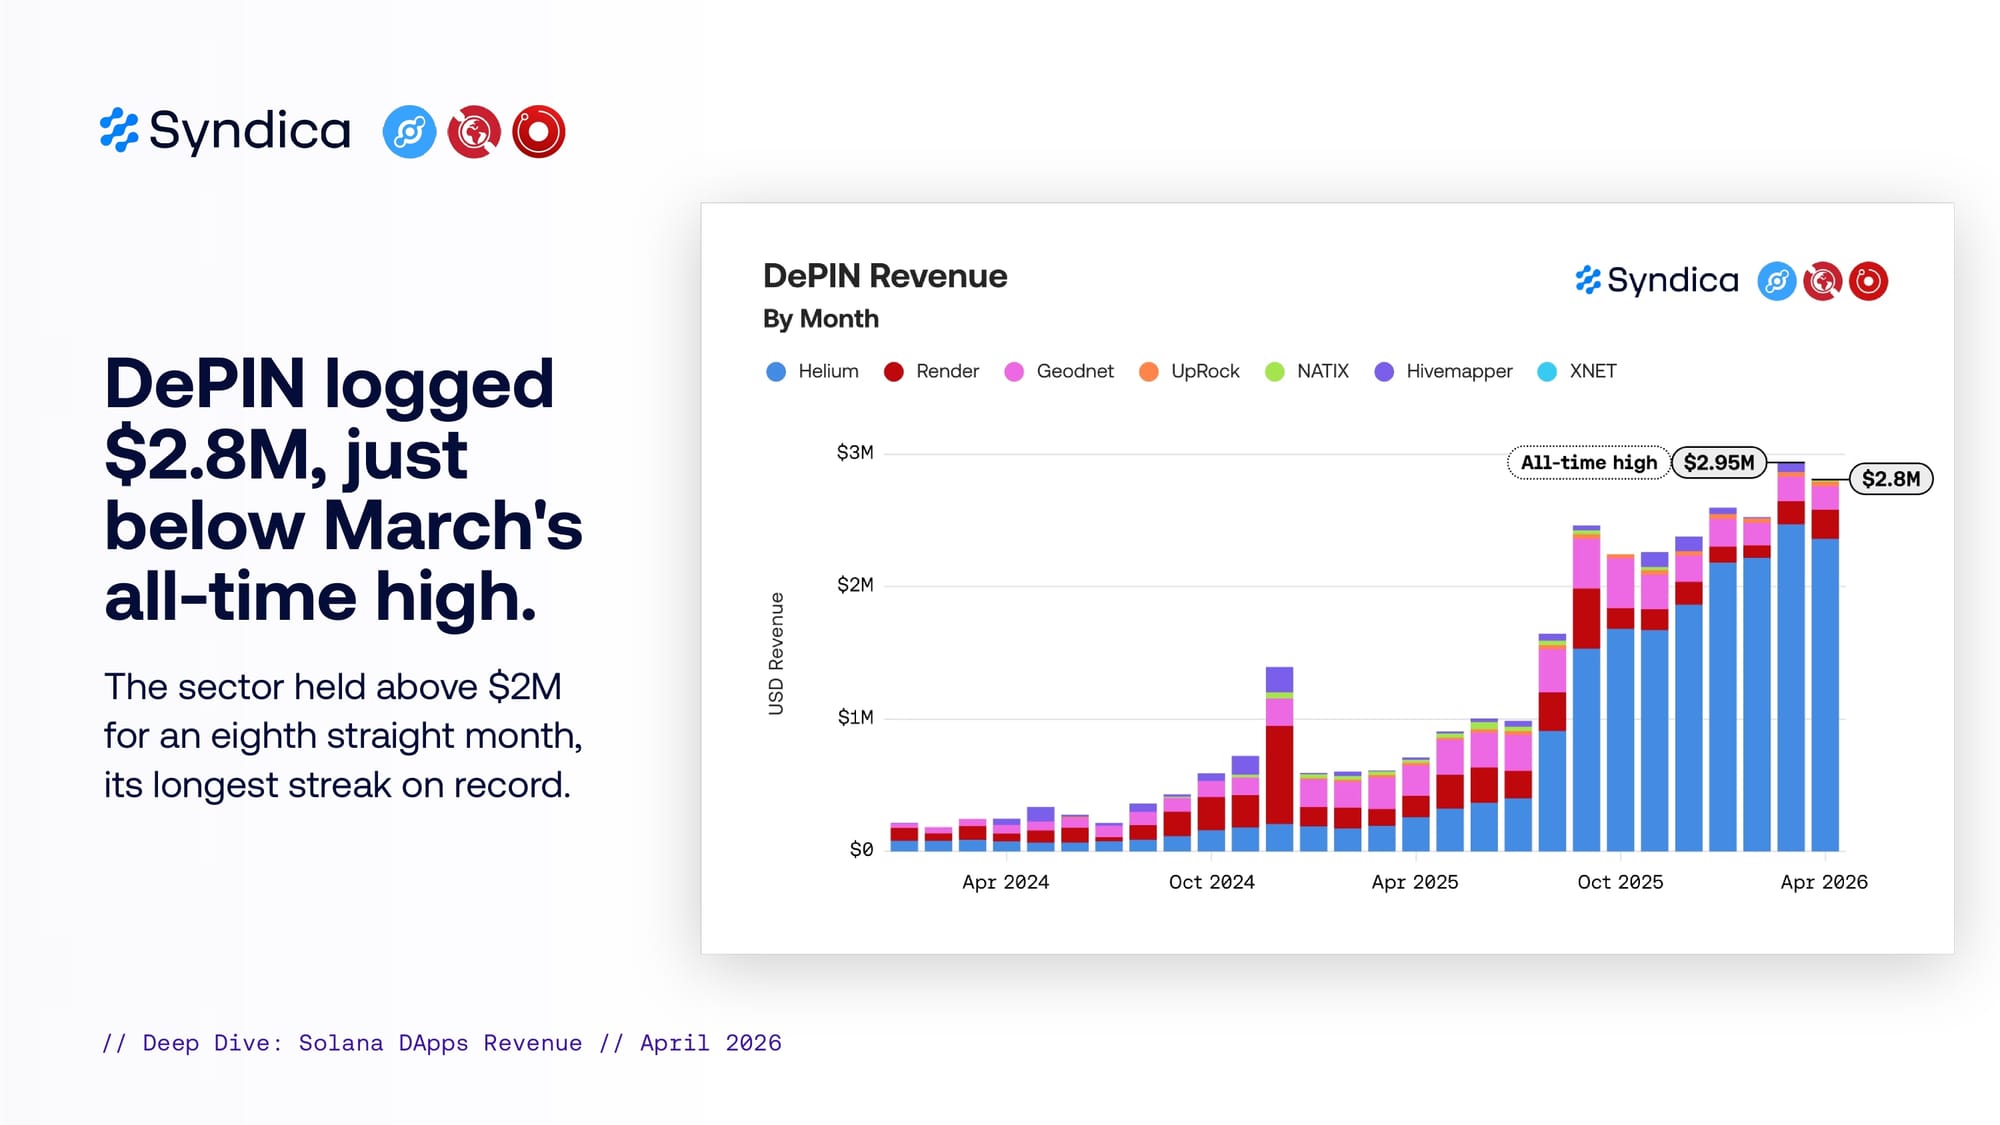Toggle the Geodnet legend entry
The height and width of the screenshot is (1125, 2000).
coord(1059,371)
